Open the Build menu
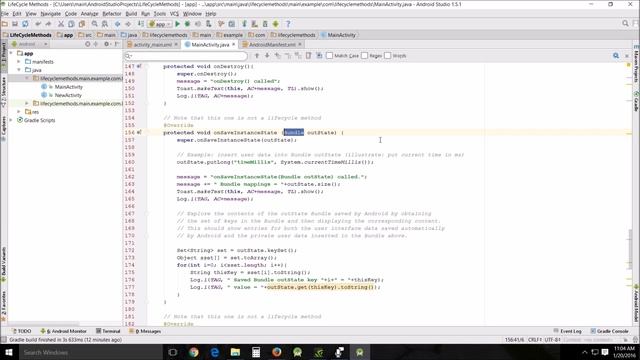 (131, 13)
